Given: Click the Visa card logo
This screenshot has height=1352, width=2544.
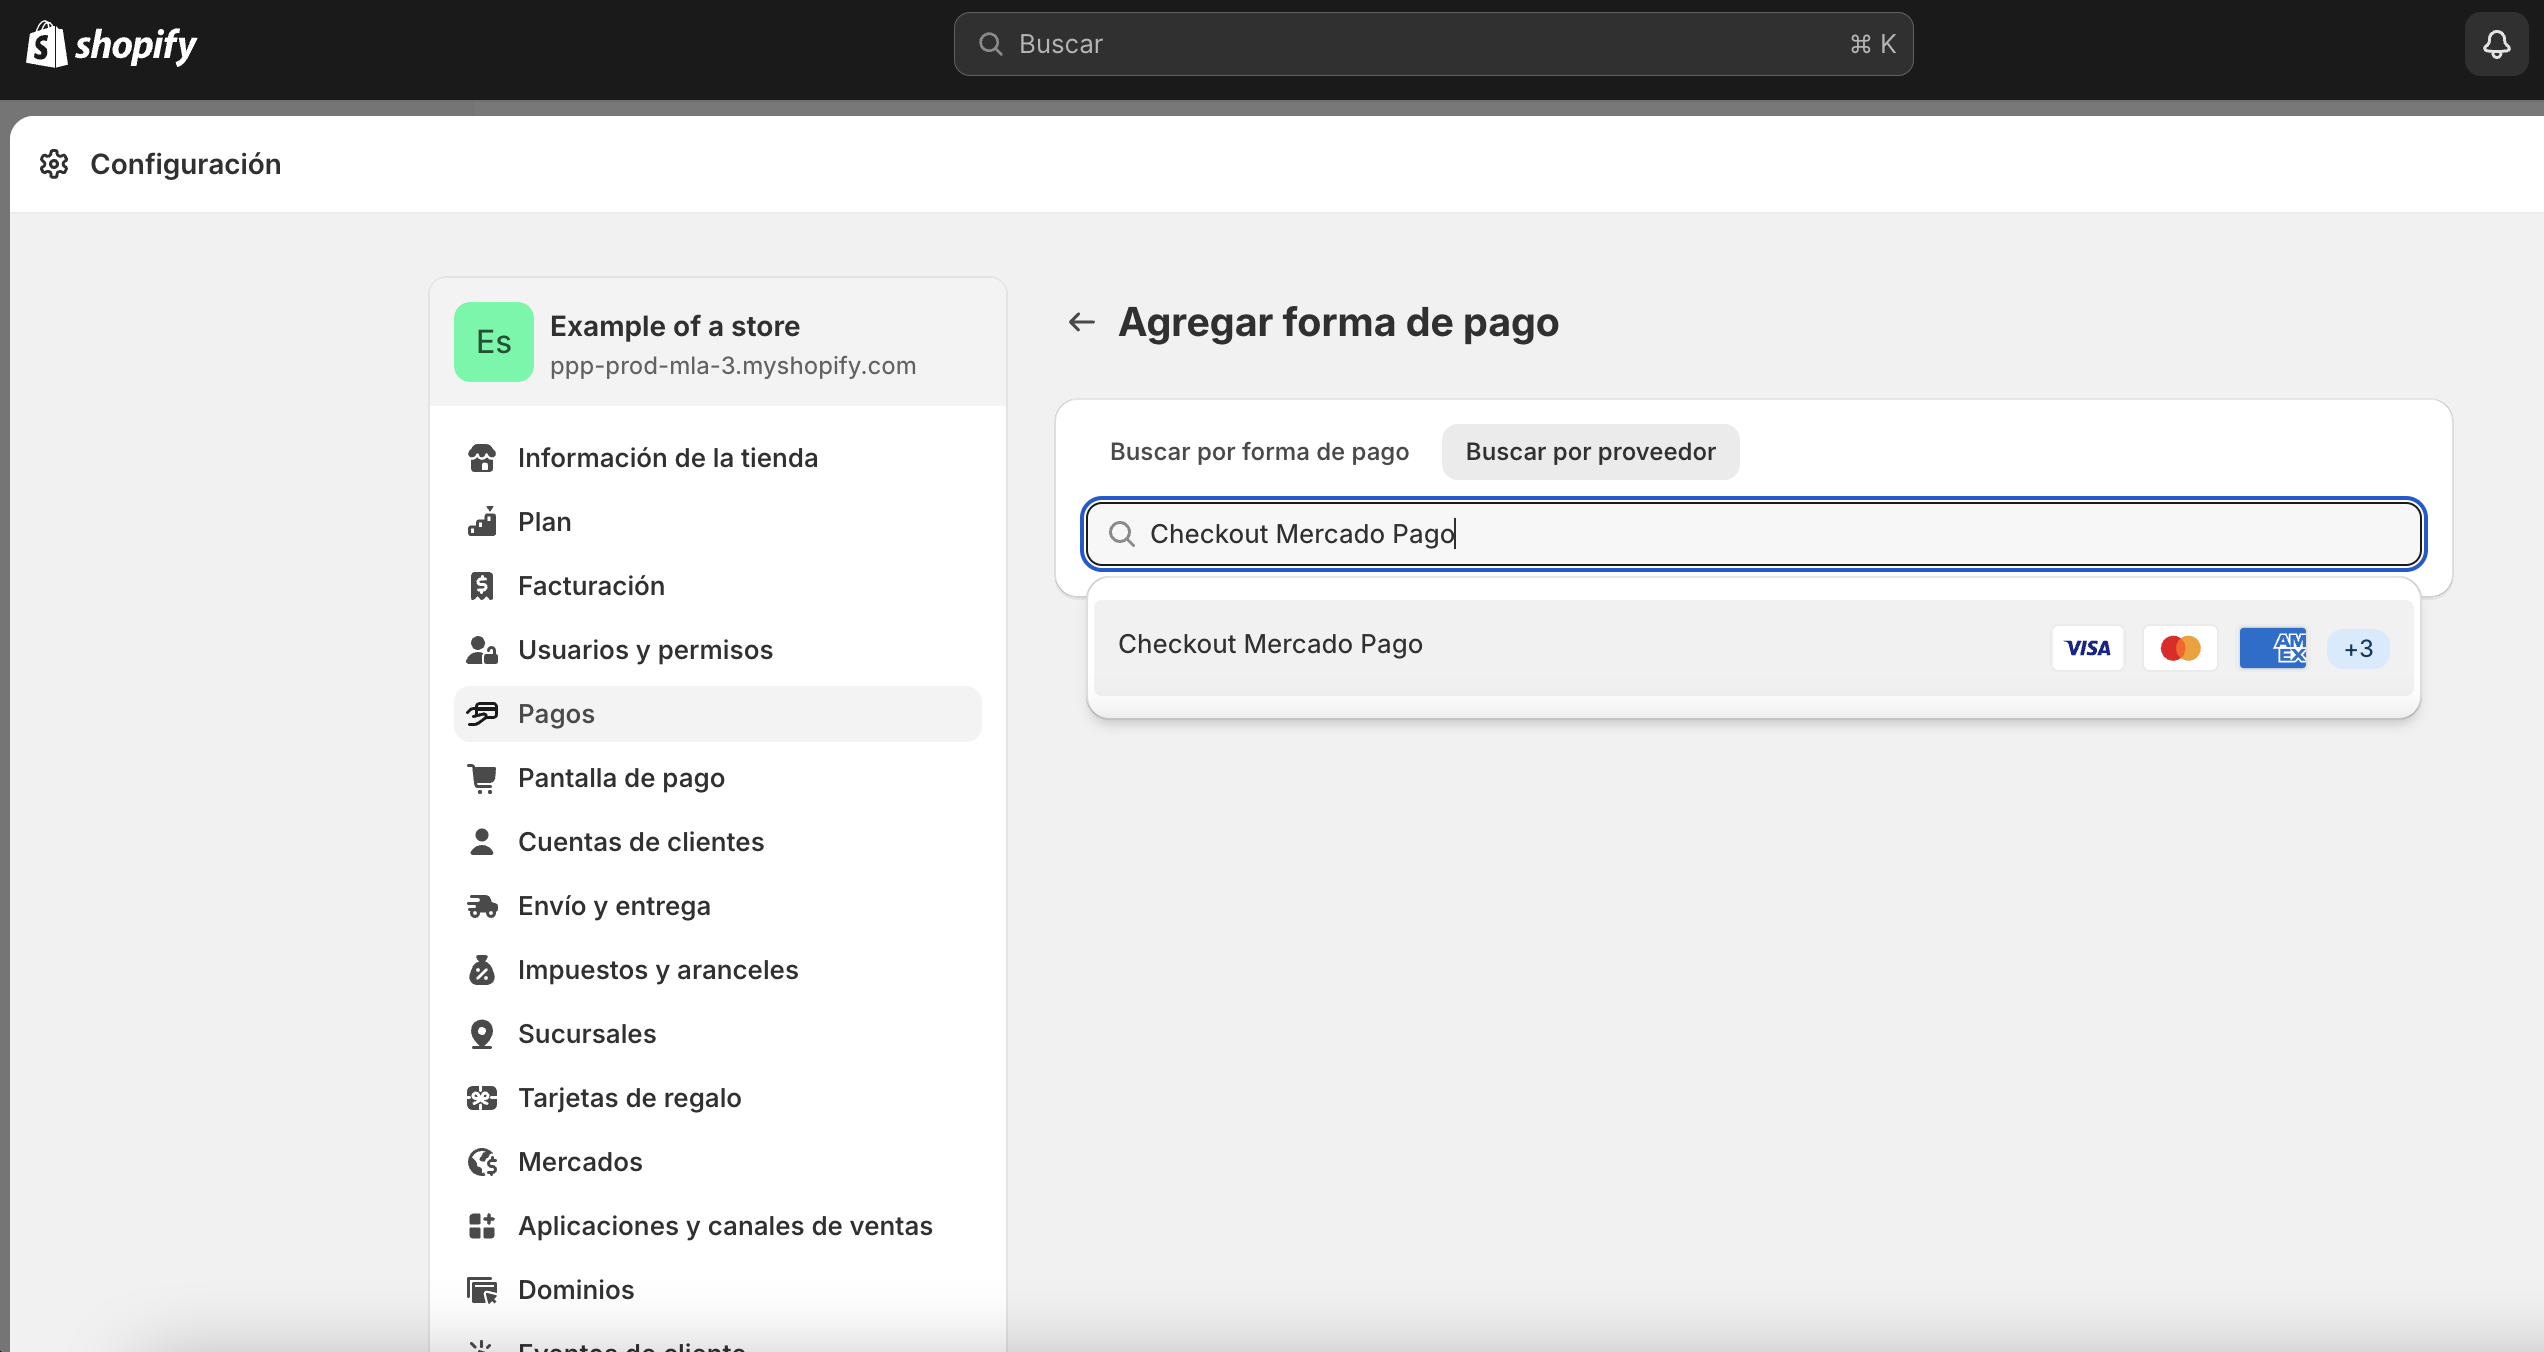Looking at the screenshot, I should point(2088,648).
